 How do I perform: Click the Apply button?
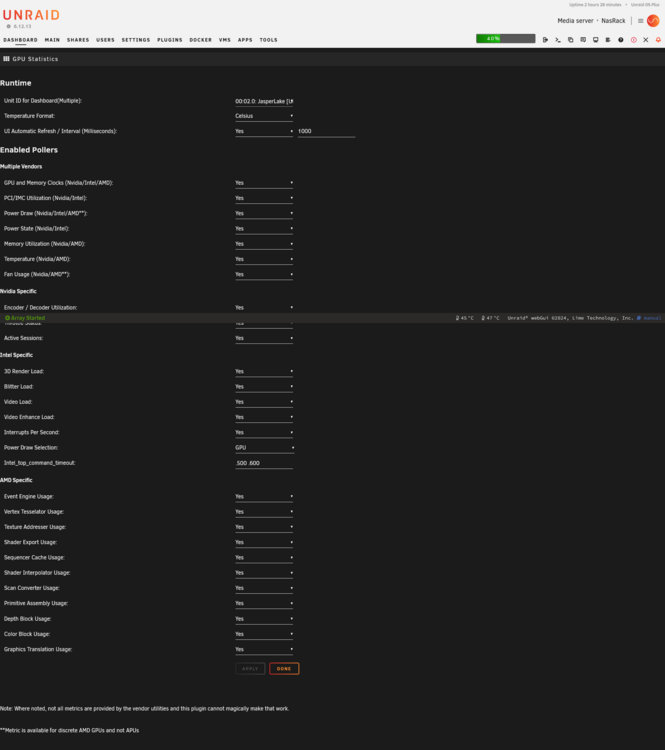click(250, 669)
